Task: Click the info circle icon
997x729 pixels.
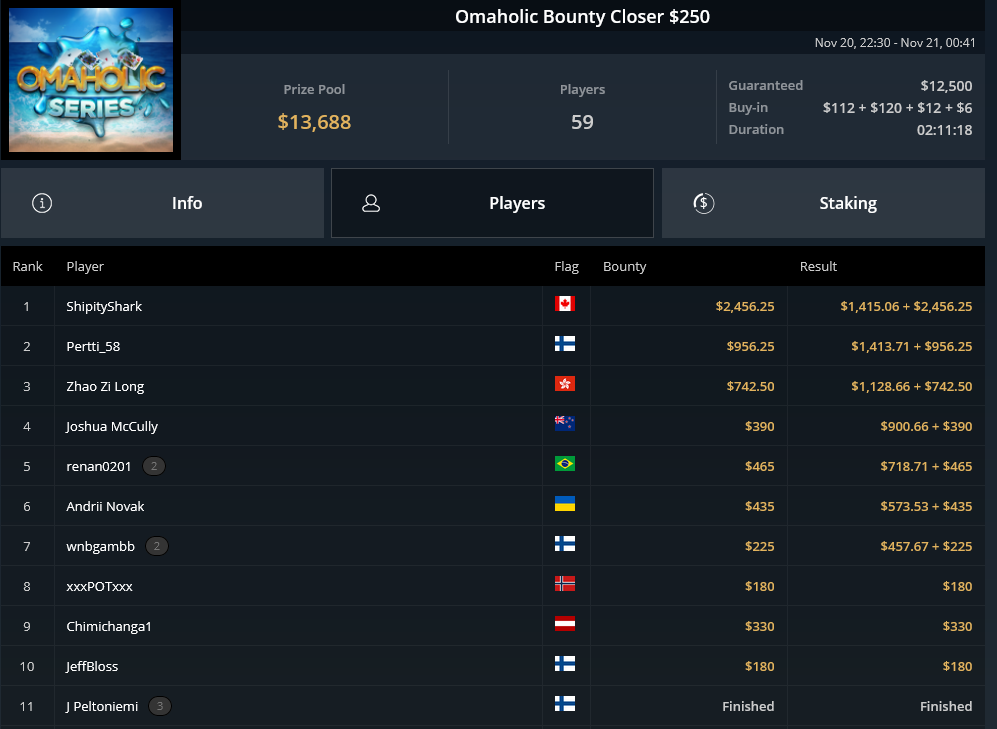Action: 42,203
